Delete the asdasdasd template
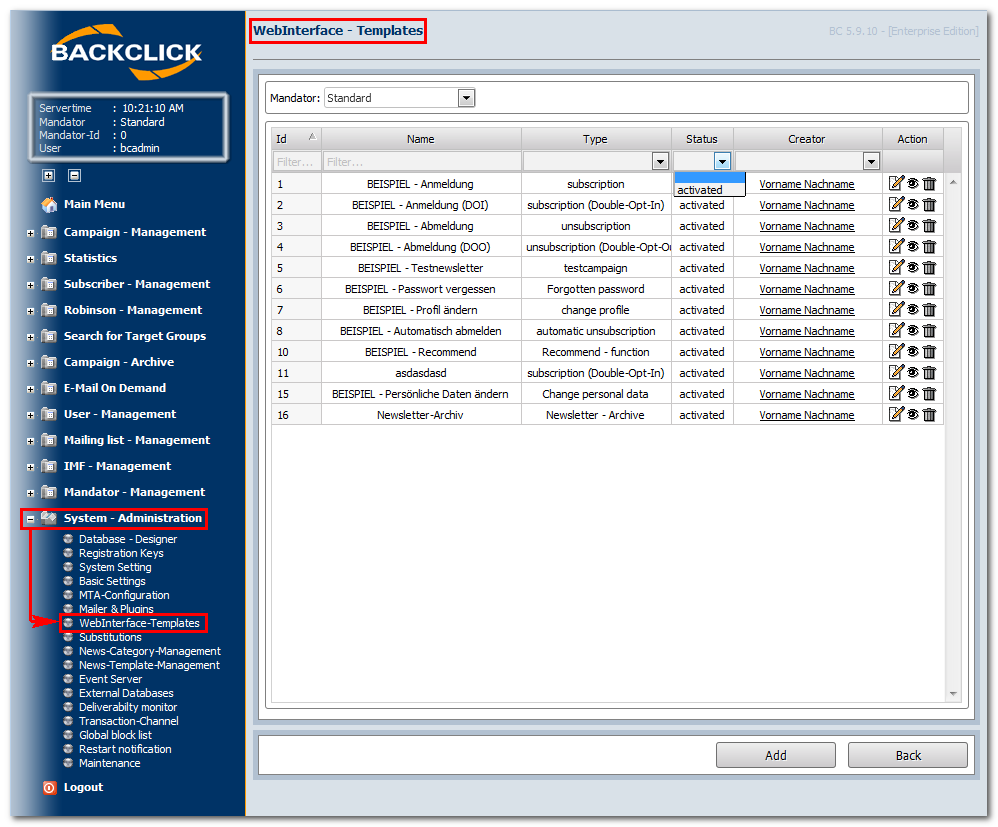 tap(929, 372)
